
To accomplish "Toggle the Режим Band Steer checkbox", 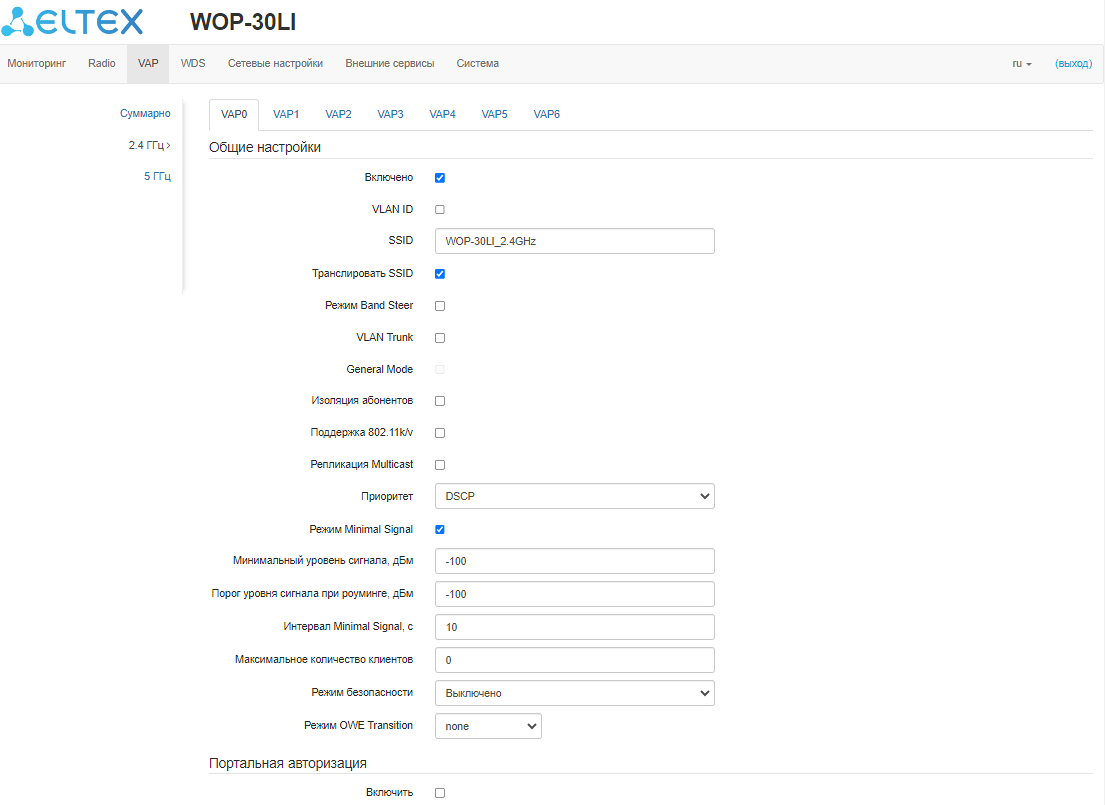I will pos(440,306).
